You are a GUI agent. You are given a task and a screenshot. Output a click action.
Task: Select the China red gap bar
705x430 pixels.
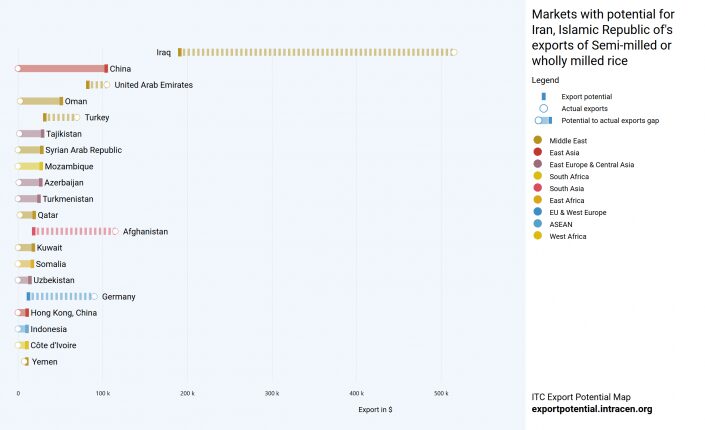pyautogui.click(x=62, y=68)
